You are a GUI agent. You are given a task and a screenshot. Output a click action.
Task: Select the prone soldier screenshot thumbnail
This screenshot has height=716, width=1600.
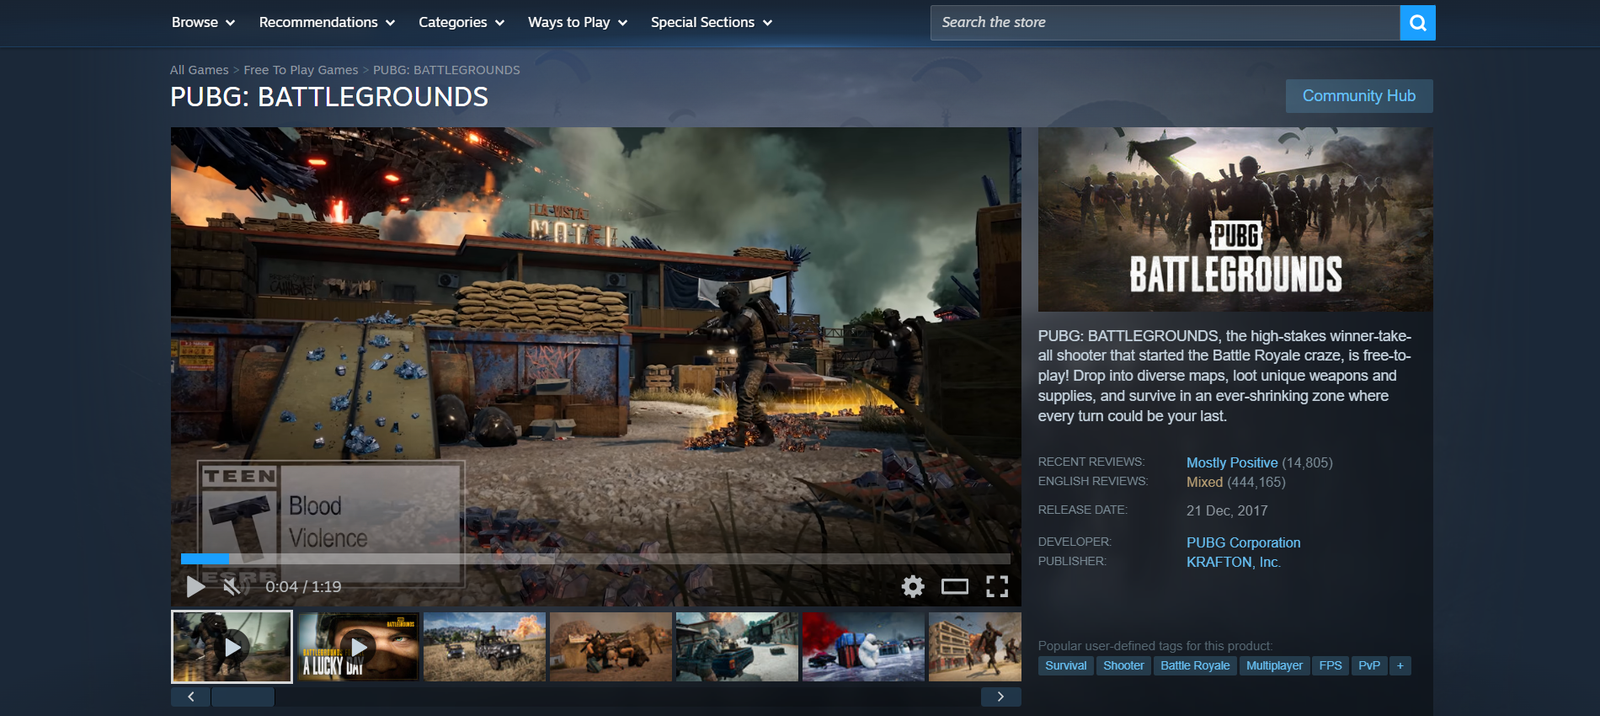click(x=611, y=647)
